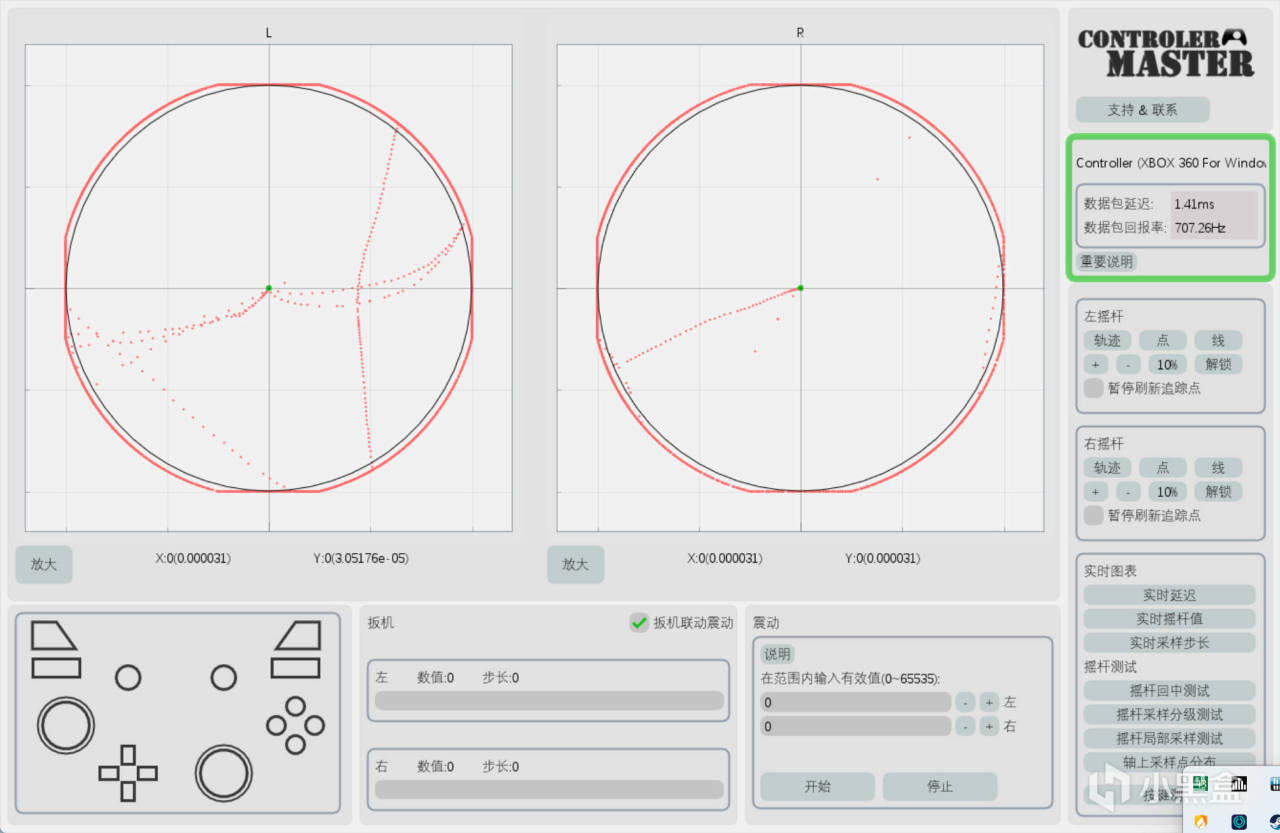1280x833 pixels.
Task: Start the 摇杆回中测试
Action: (1169, 690)
